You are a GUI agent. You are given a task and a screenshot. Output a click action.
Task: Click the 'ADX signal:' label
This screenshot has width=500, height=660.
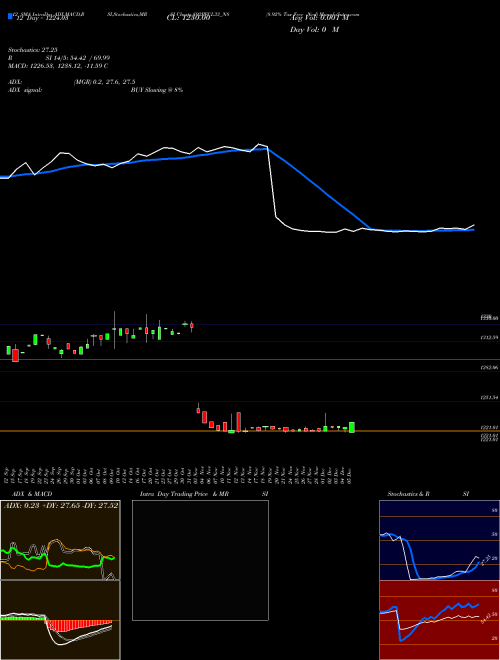(x=24, y=90)
